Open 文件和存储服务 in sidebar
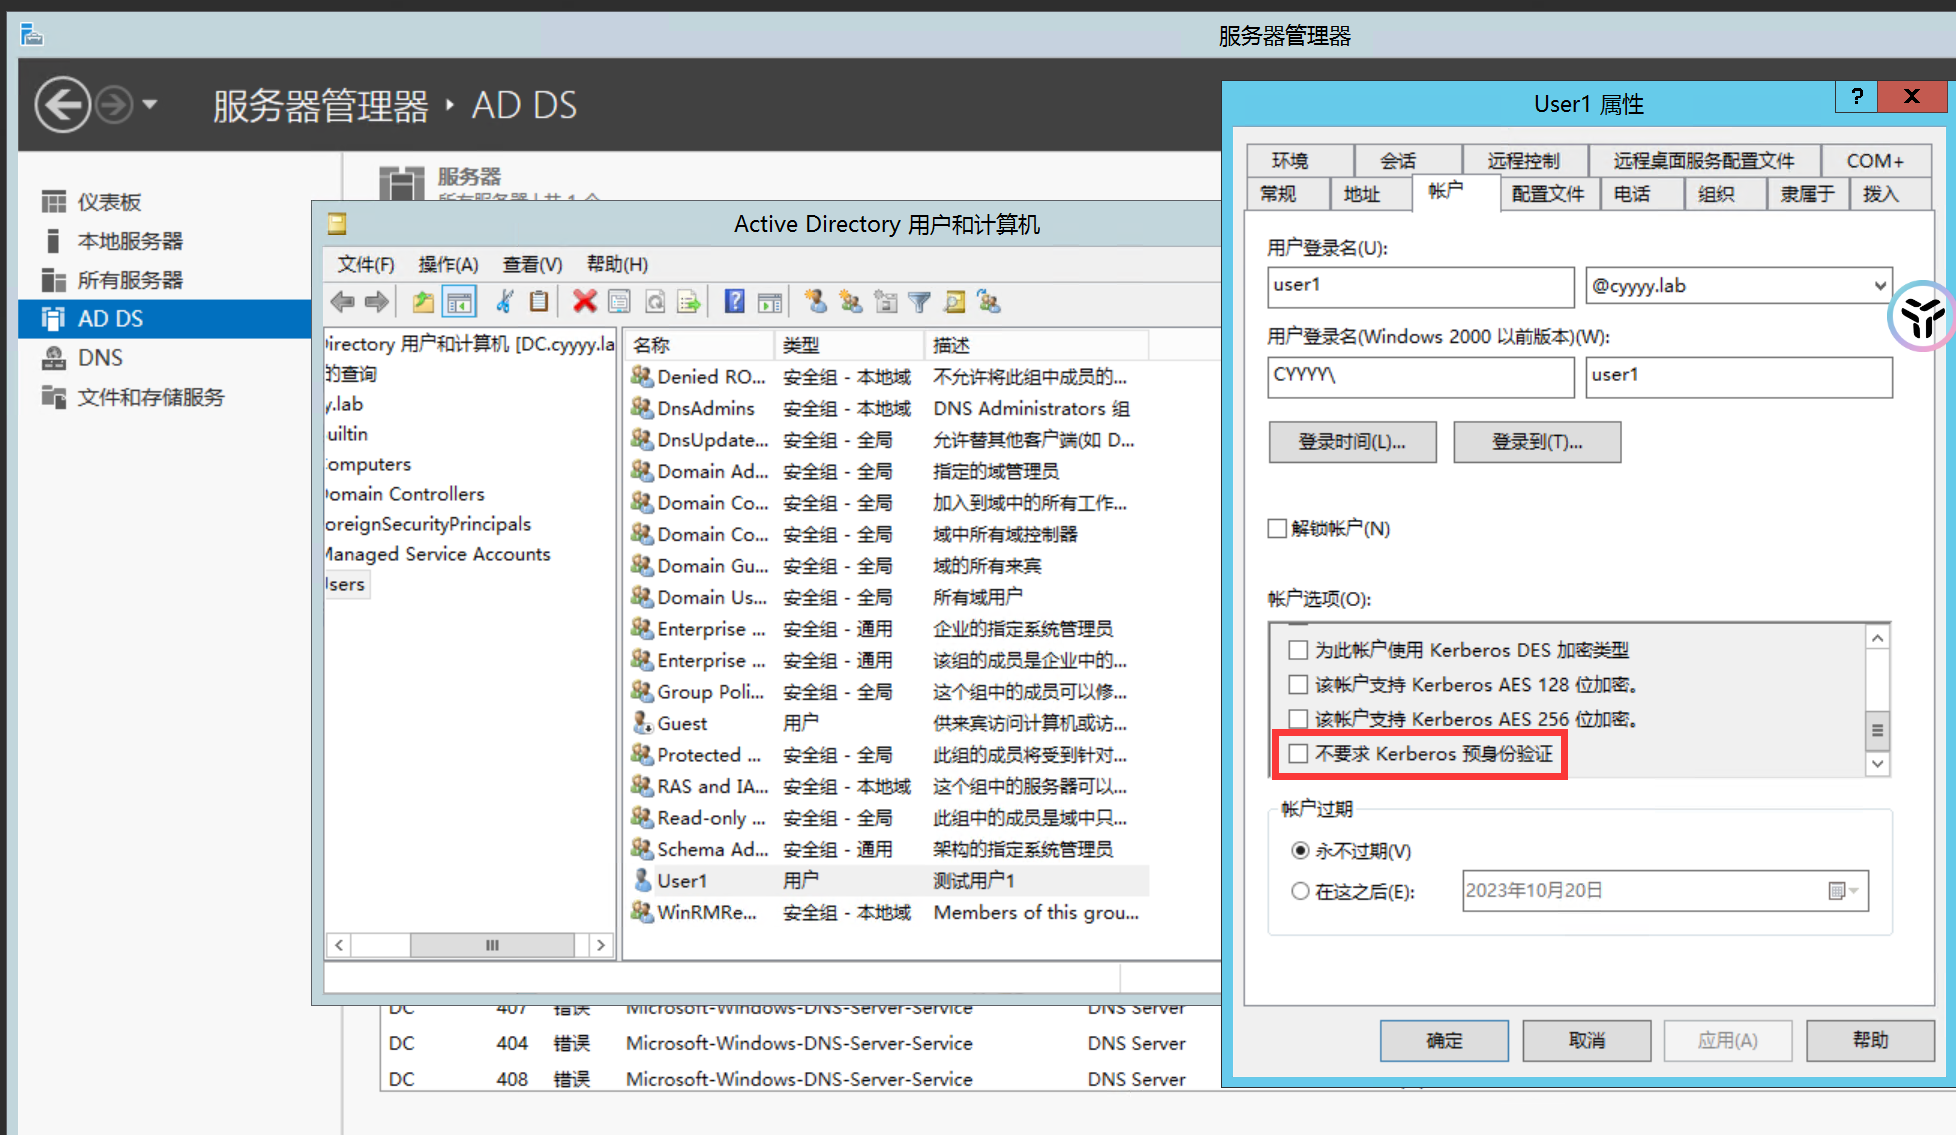This screenshot has height=1135, width=1956. (151, 397)
